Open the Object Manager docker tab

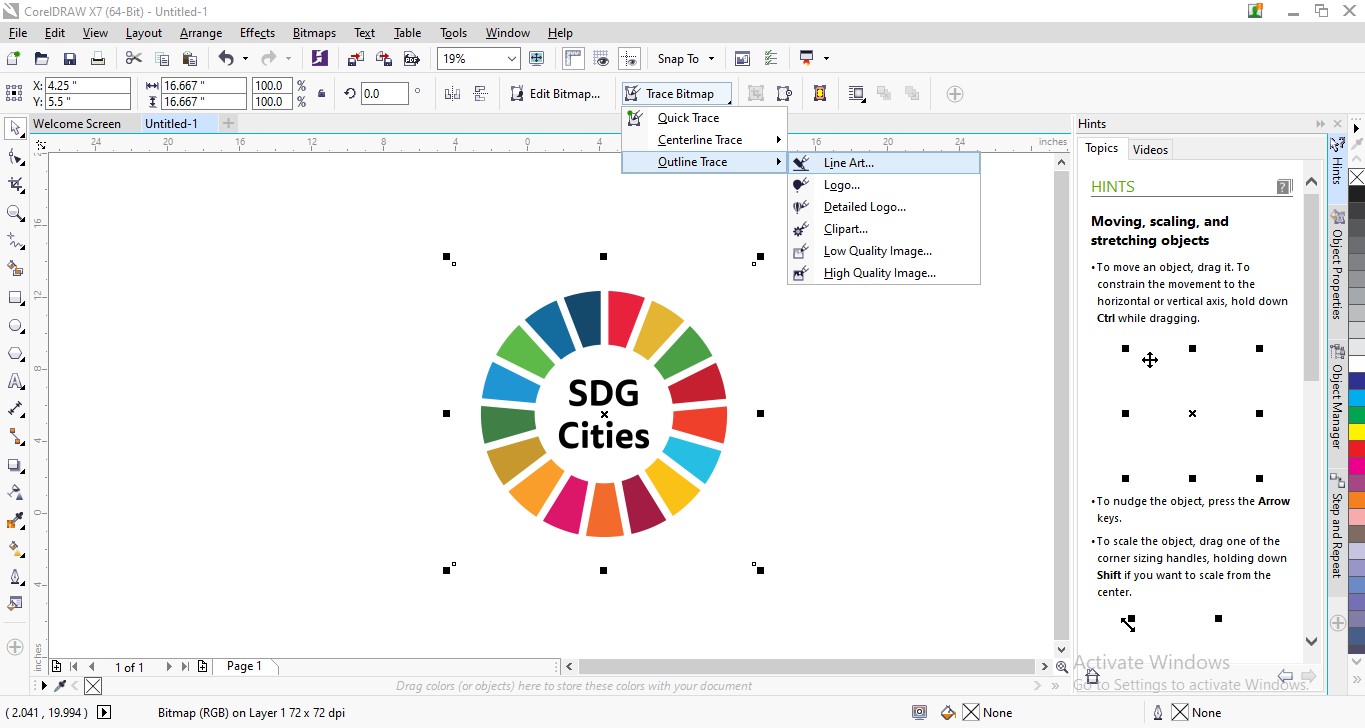1337,396
